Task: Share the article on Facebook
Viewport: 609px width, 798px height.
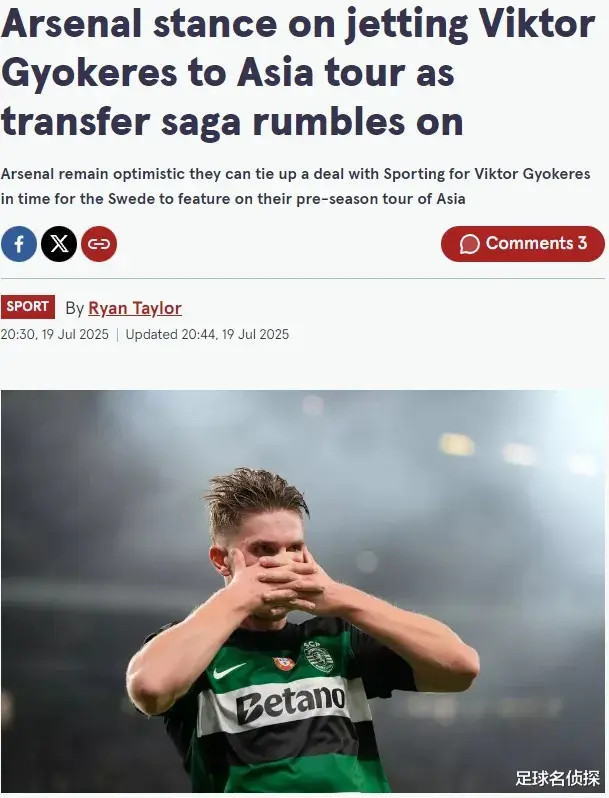Action: click(19, 244)
